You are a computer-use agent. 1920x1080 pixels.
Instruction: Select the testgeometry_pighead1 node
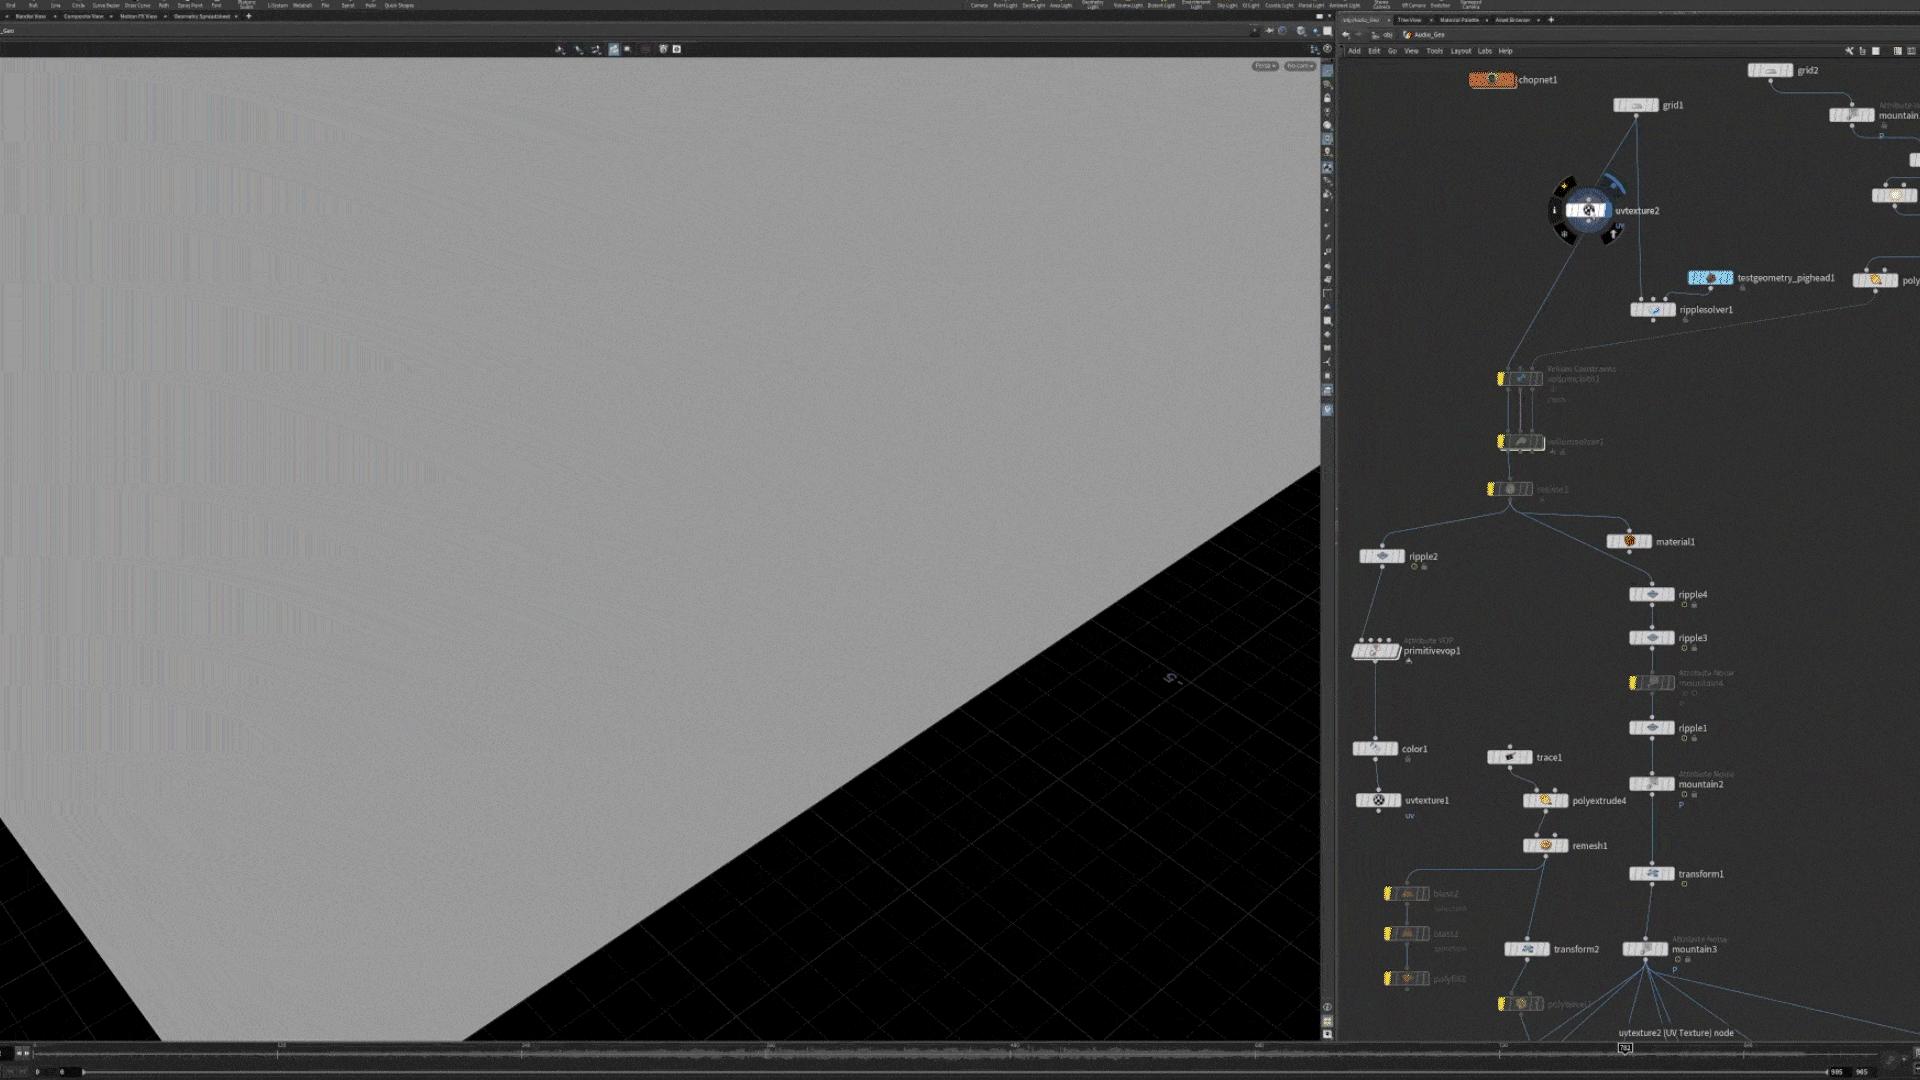tap(1710, 278)
